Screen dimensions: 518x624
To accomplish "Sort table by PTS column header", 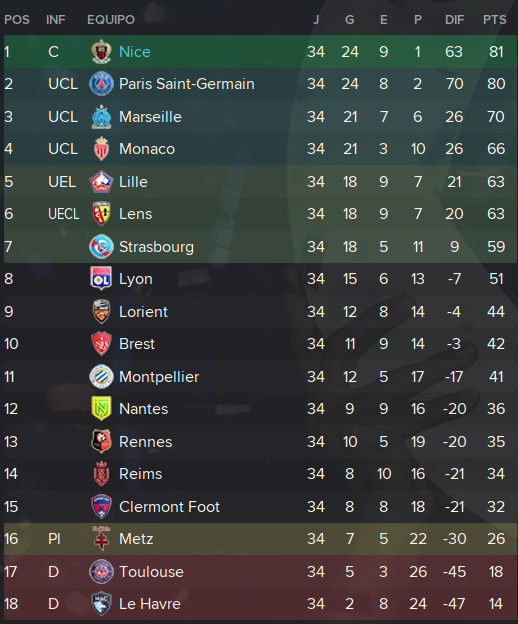I will (x=495, y=20).
